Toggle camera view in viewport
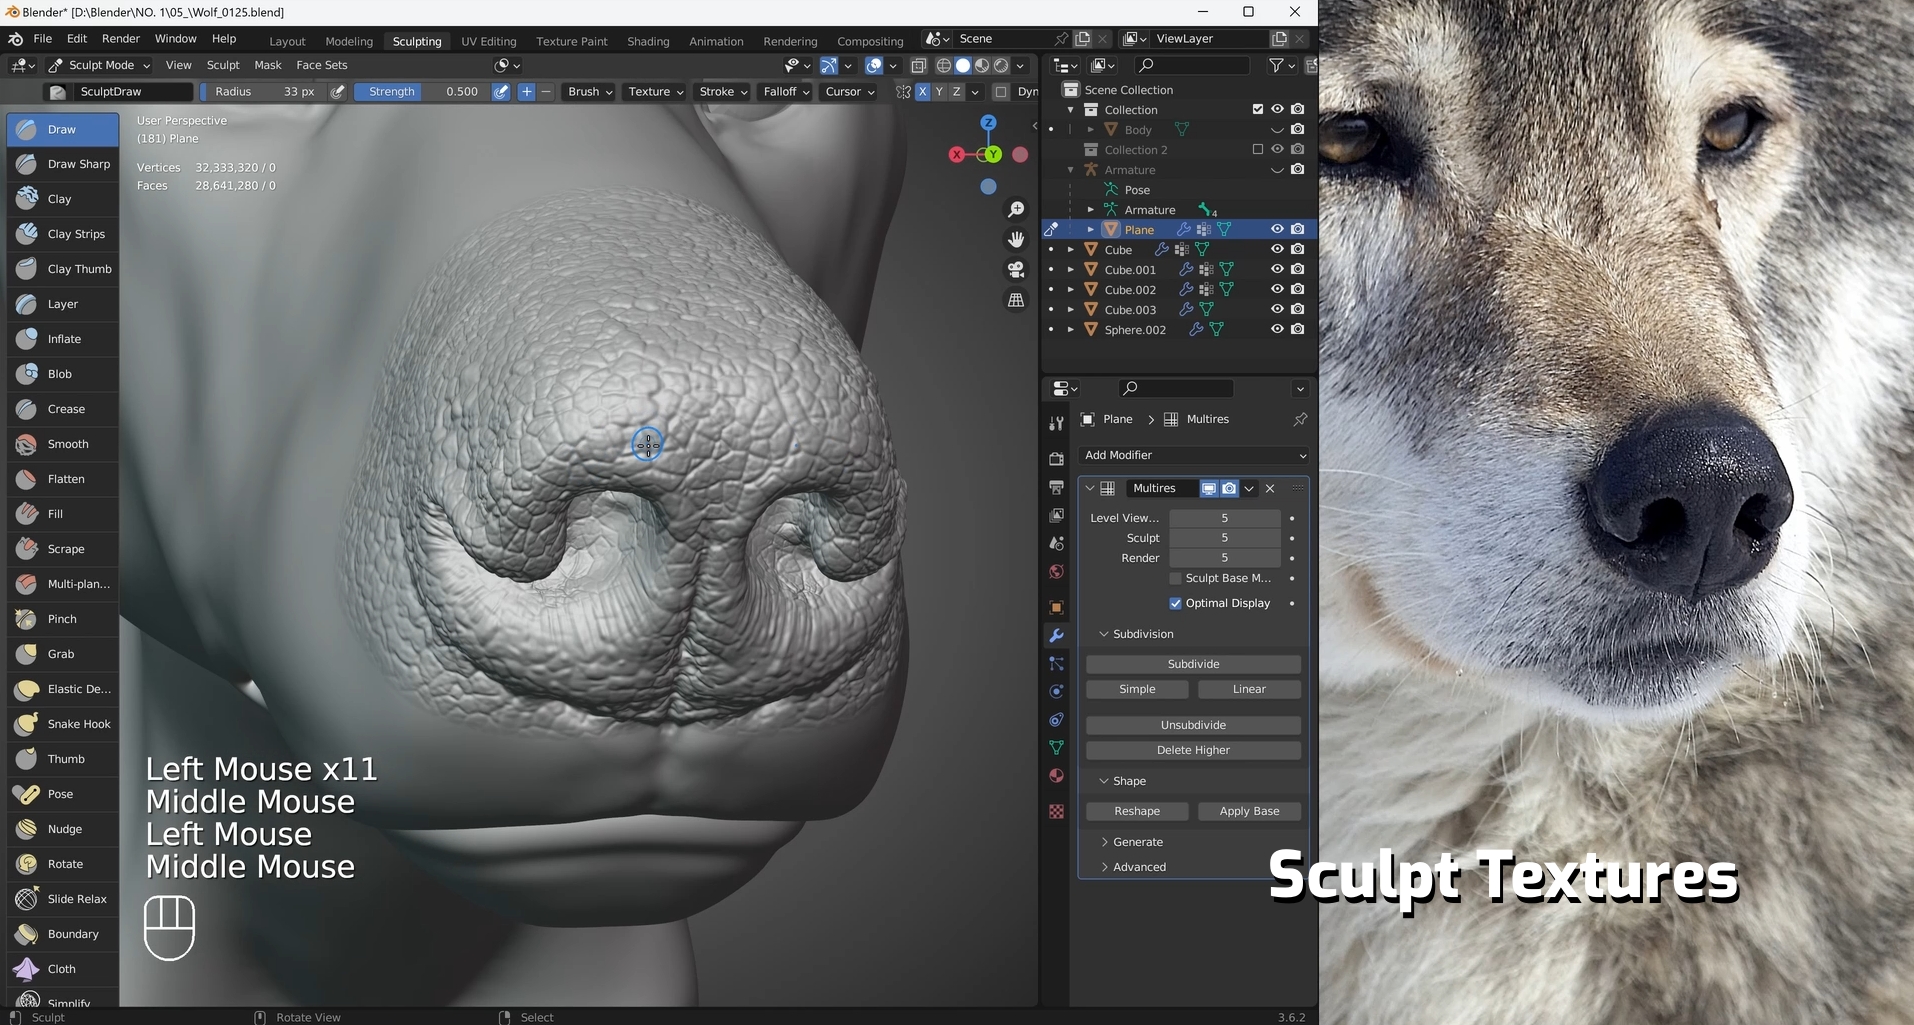This screenshot has height=1025, width=1914. (1016, 270)
